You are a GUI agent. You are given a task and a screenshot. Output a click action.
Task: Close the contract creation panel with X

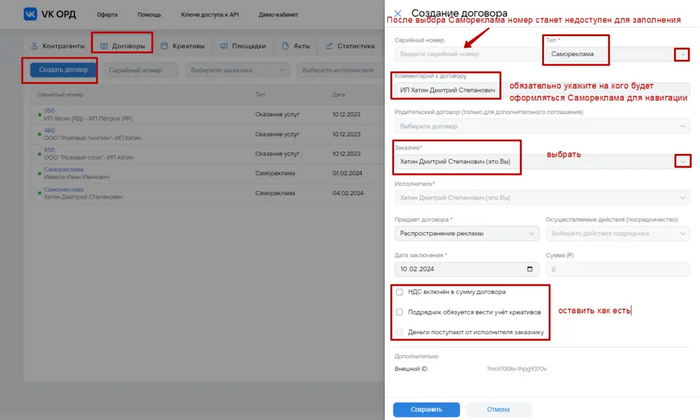coord(398,13)
